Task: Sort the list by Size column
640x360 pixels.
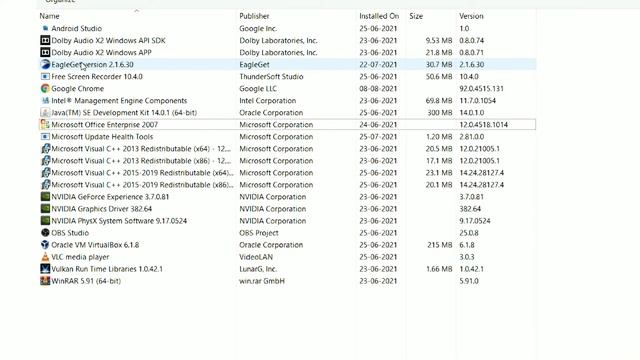Action: (x=416, y=16)
